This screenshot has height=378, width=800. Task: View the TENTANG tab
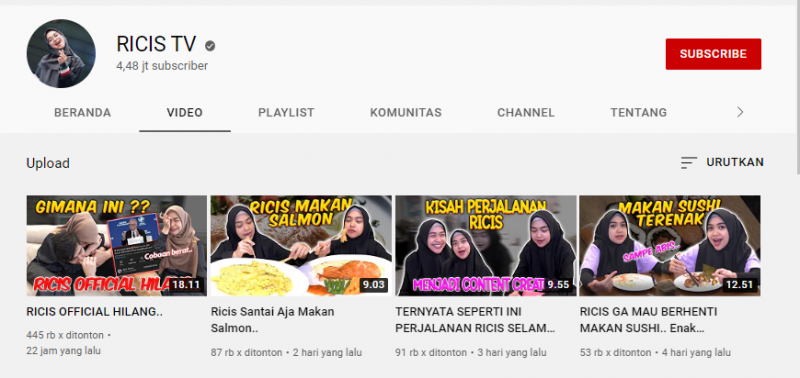tap(638, 113)
